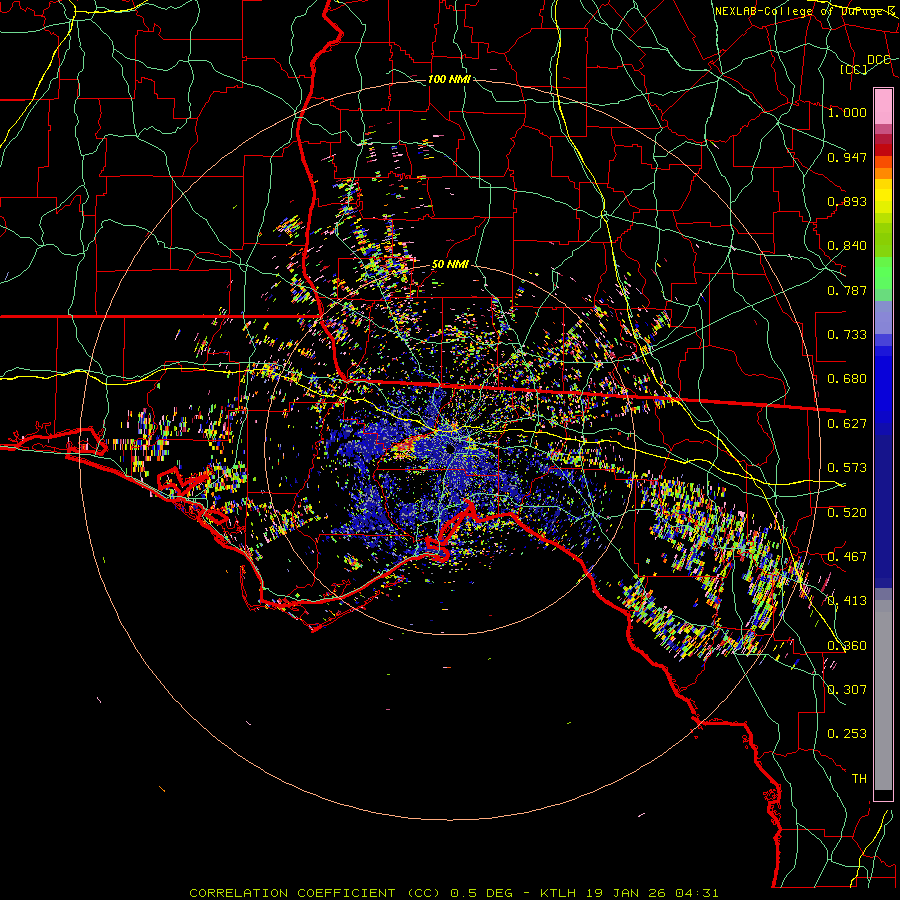The width and height of the screenshot is (900, 900).
Task: Click the NEXLAB-College of DuPage credit text
Action: pyautogui.click(x=805, y=11)
